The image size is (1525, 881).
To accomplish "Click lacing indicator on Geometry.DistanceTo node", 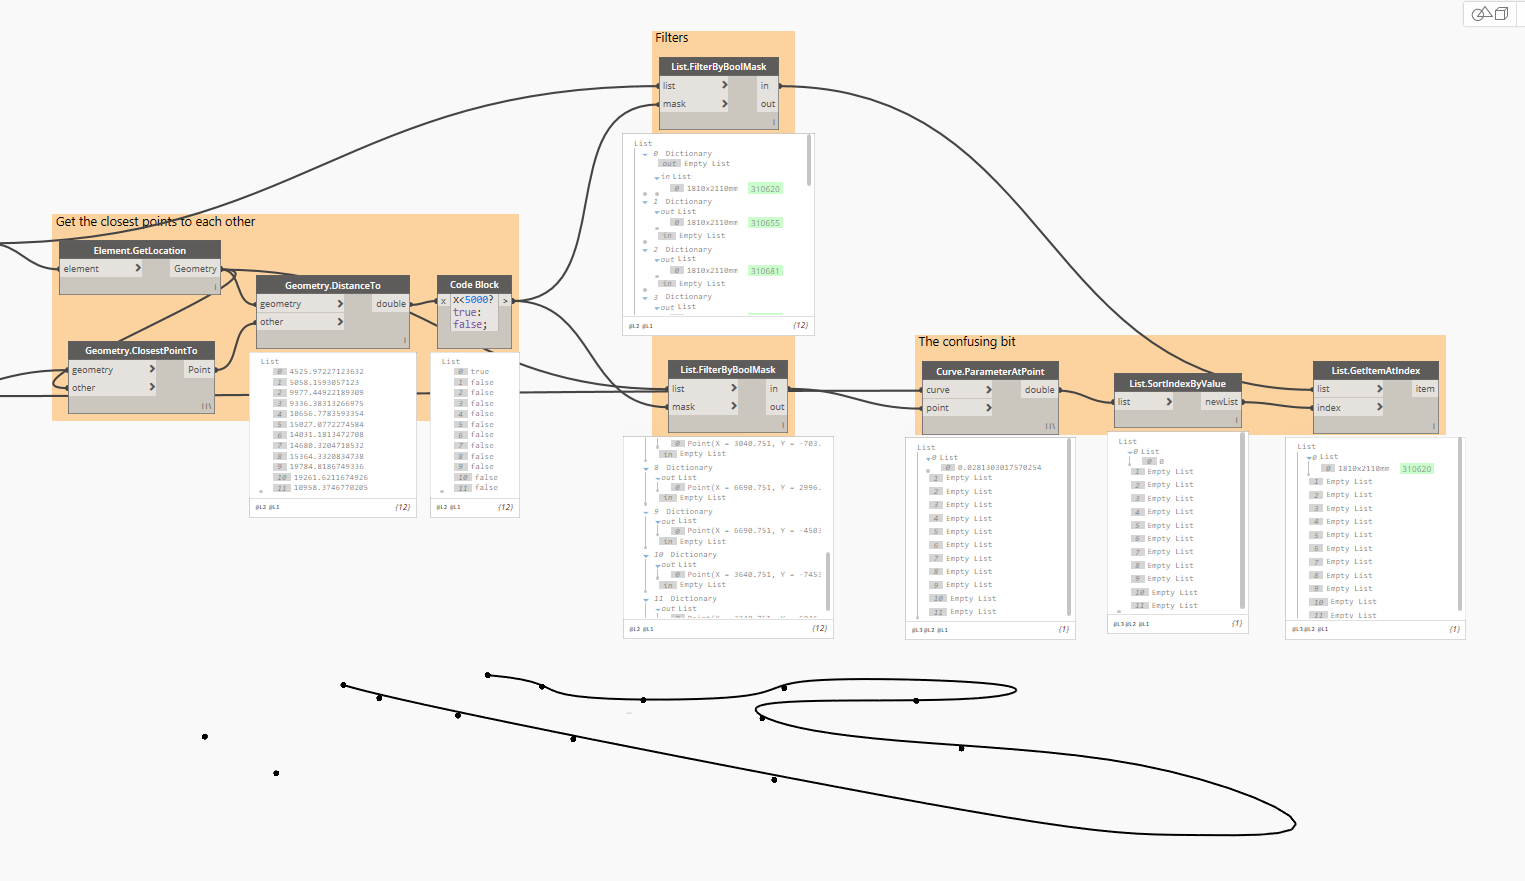I will [404, 341].
